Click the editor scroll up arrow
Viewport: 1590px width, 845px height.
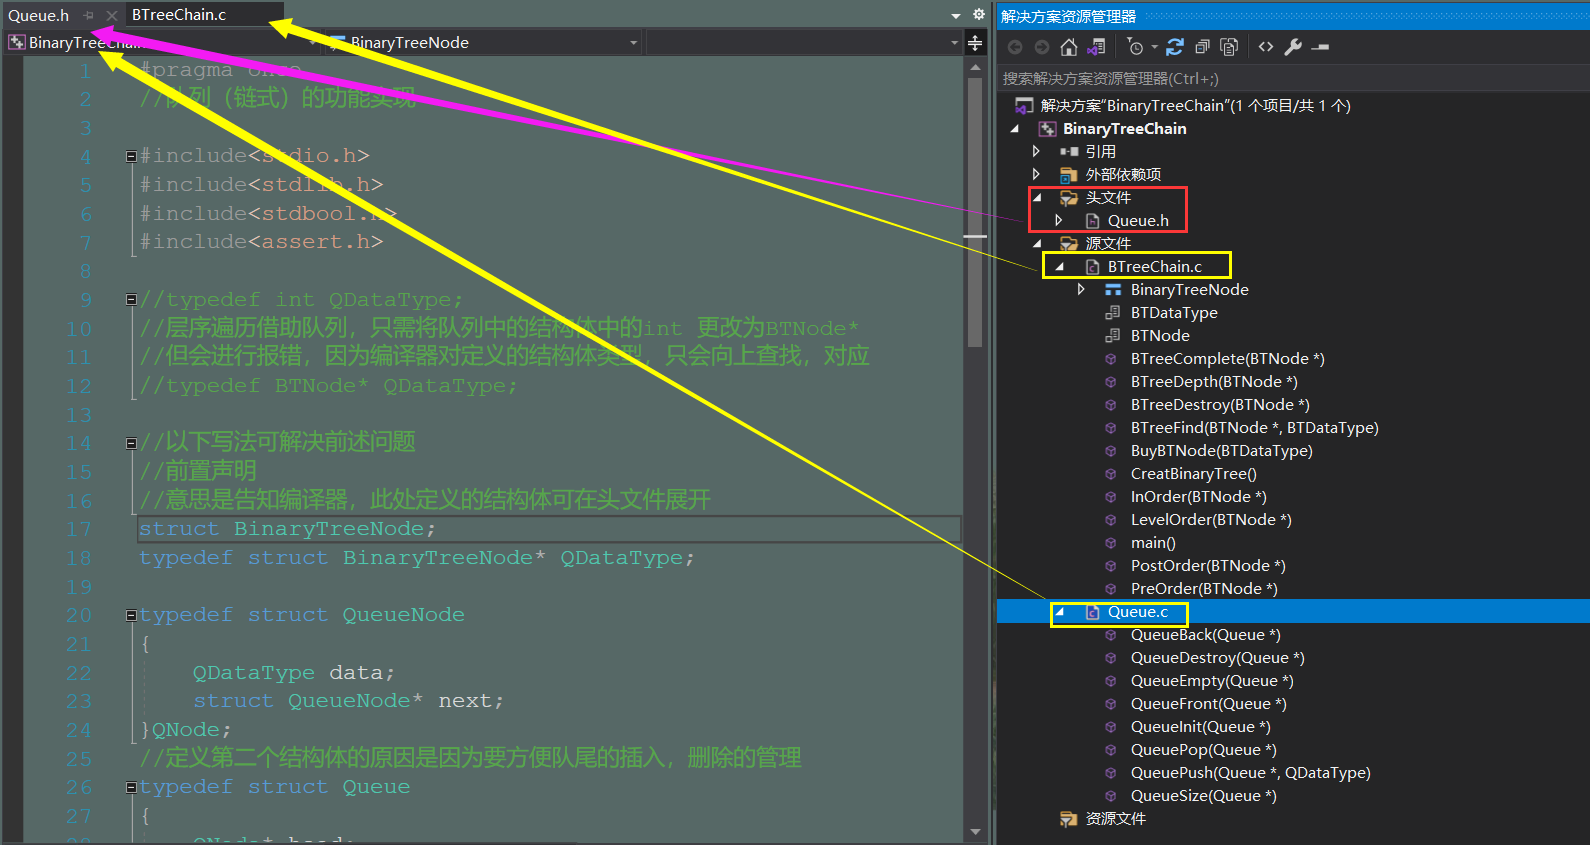[x=975, y=67]
